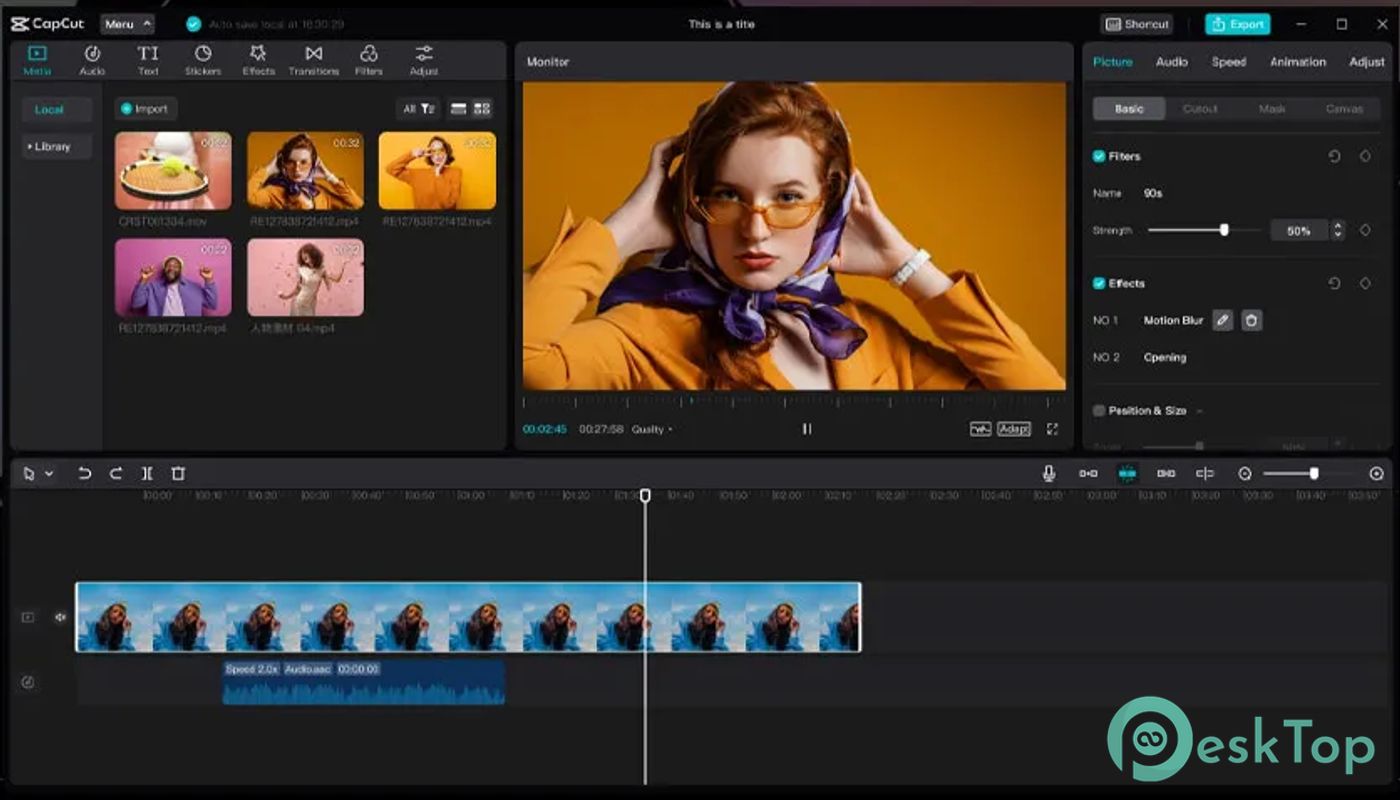Edit the Motion Blur effect with pencil icon
The width and height of the screenshot is (1400, 800).
coord(1222,321)
